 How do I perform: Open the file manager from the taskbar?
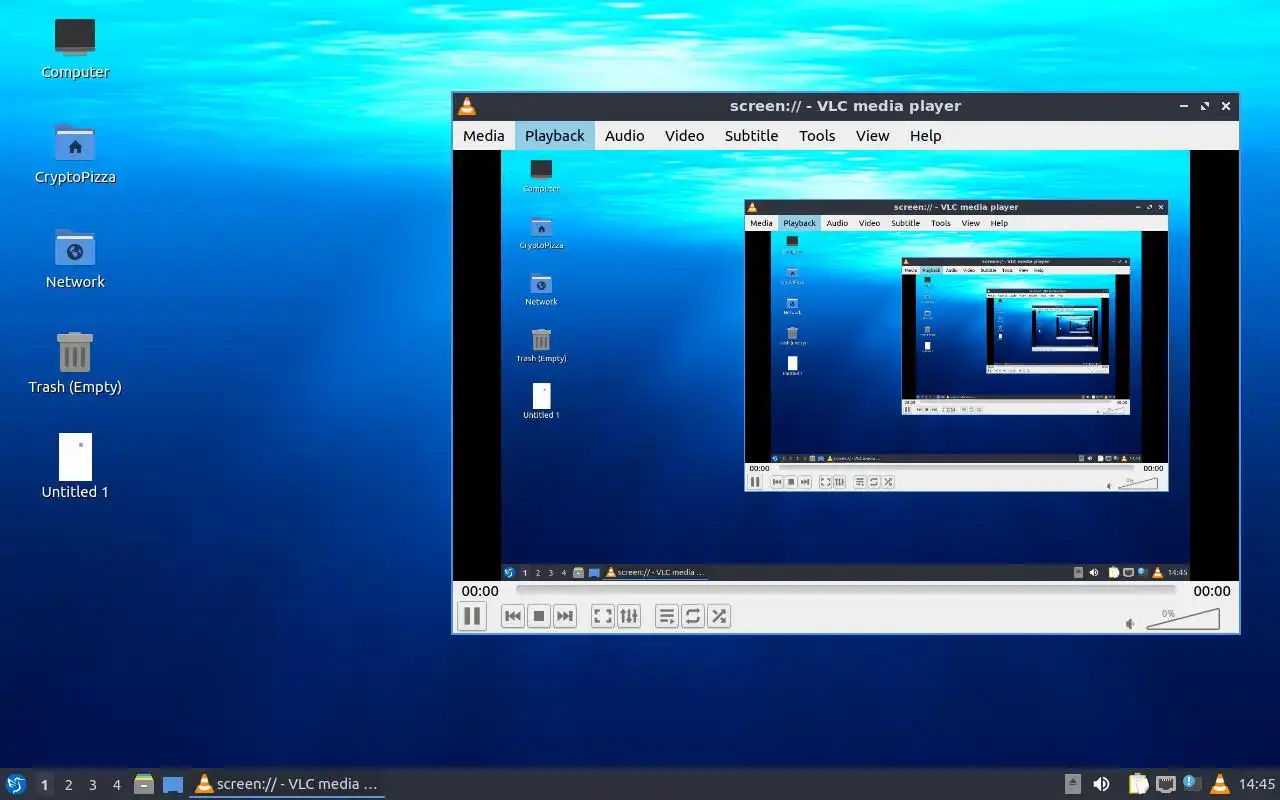tap(144, 784)
